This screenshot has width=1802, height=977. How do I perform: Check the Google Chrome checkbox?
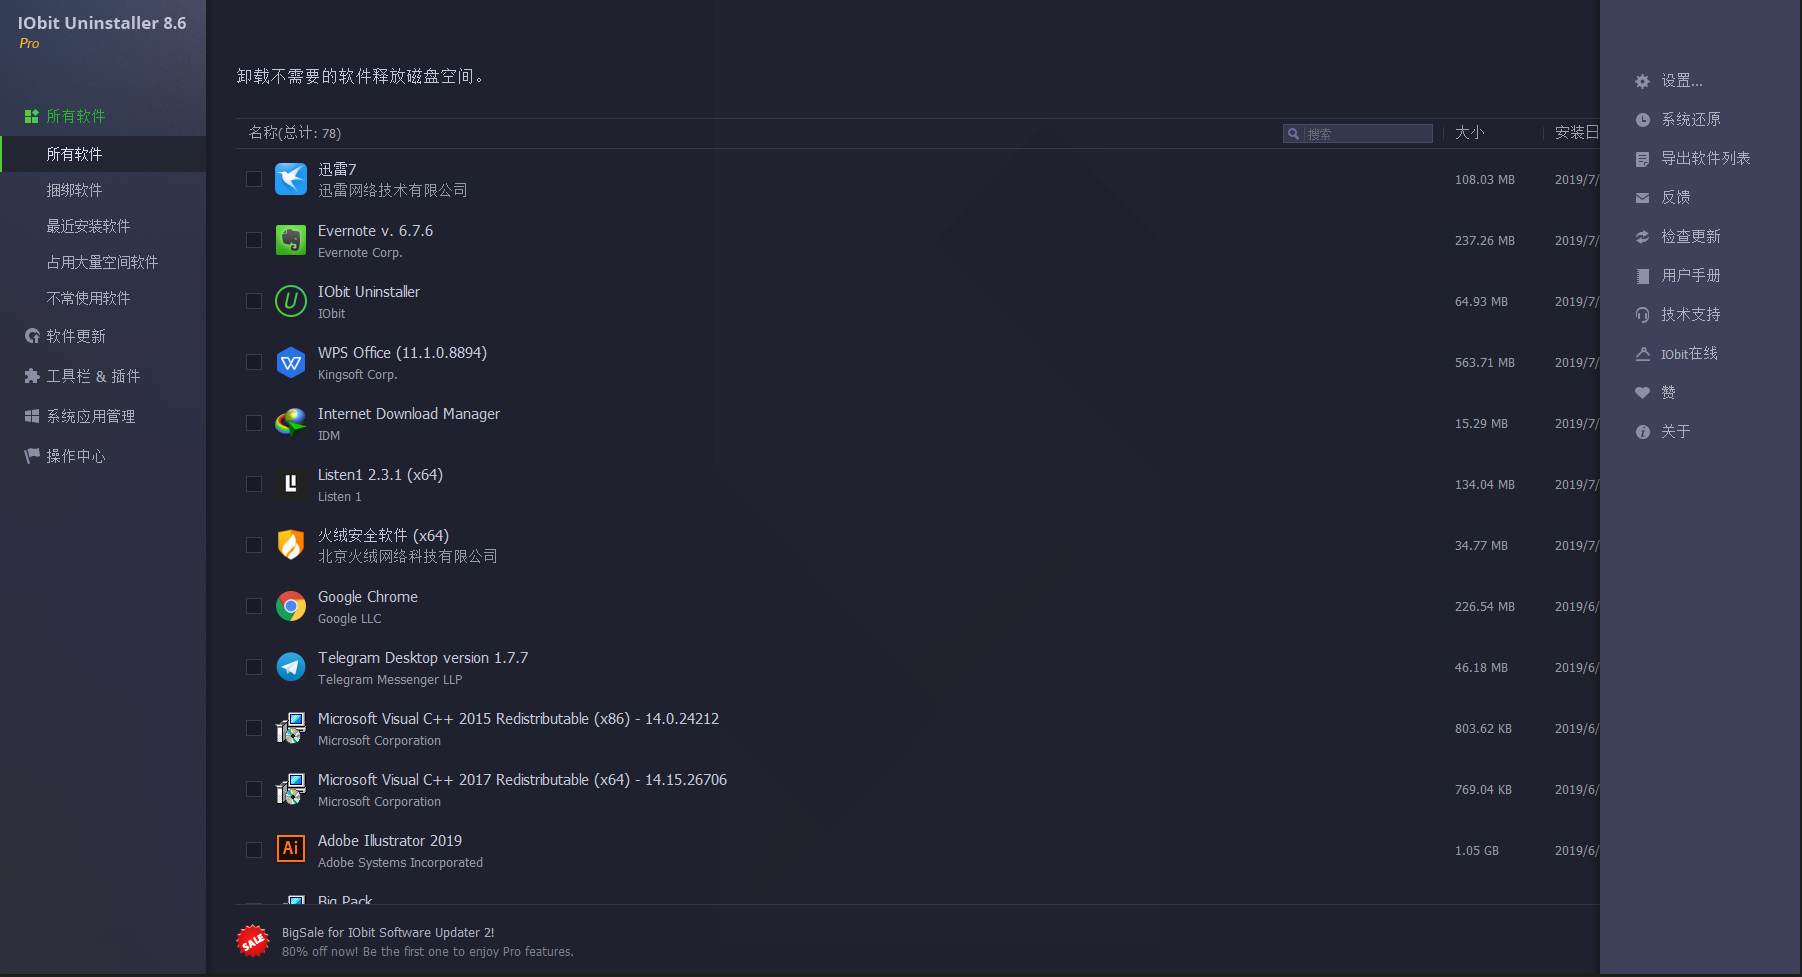pos(254,606)
